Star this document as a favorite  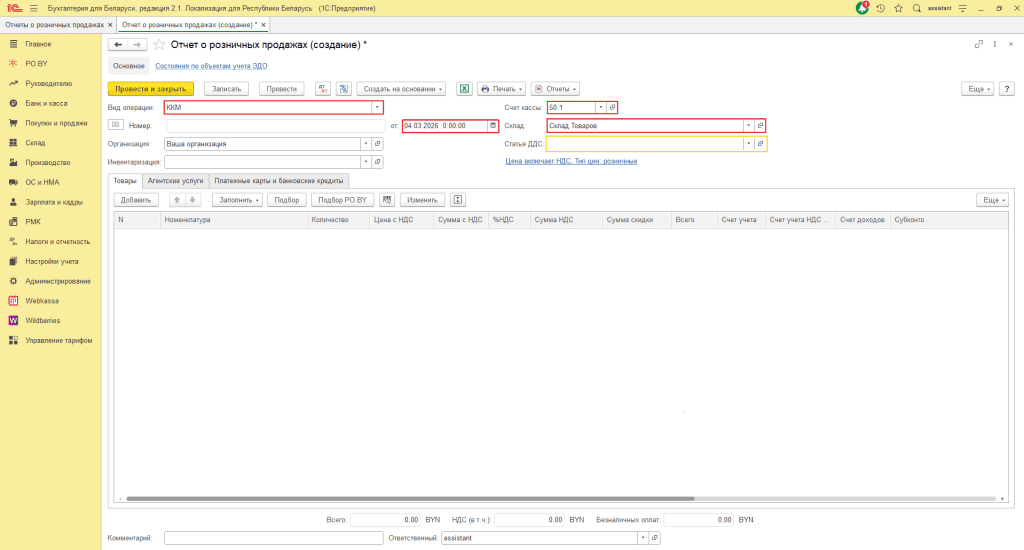(158, 45)
